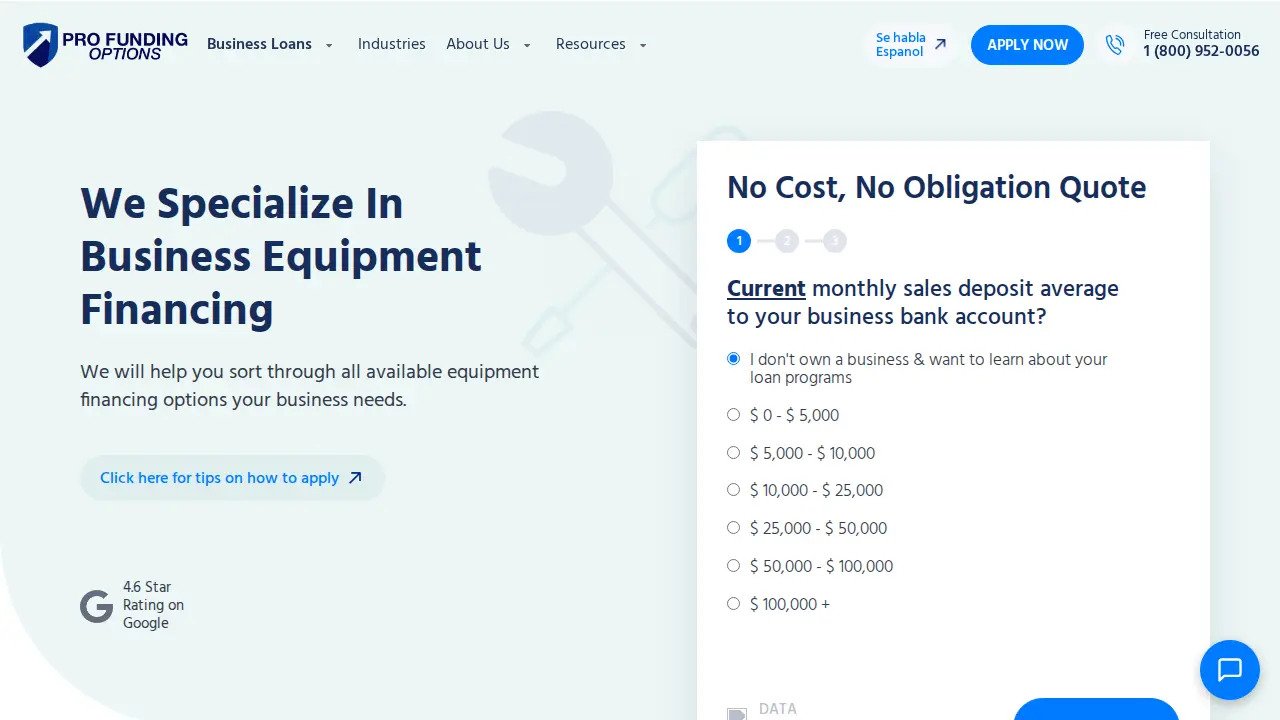Click step 1 indicator in quote form
This screenshot has width=1280, height=720.
click(x=739, y=241)
